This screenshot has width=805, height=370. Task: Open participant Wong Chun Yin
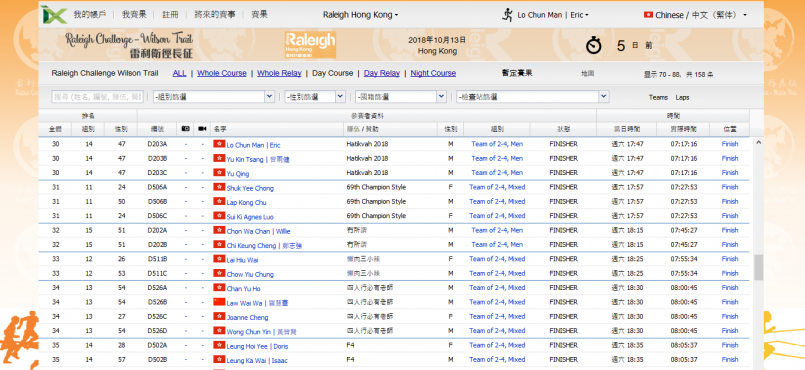click(261, 332)
